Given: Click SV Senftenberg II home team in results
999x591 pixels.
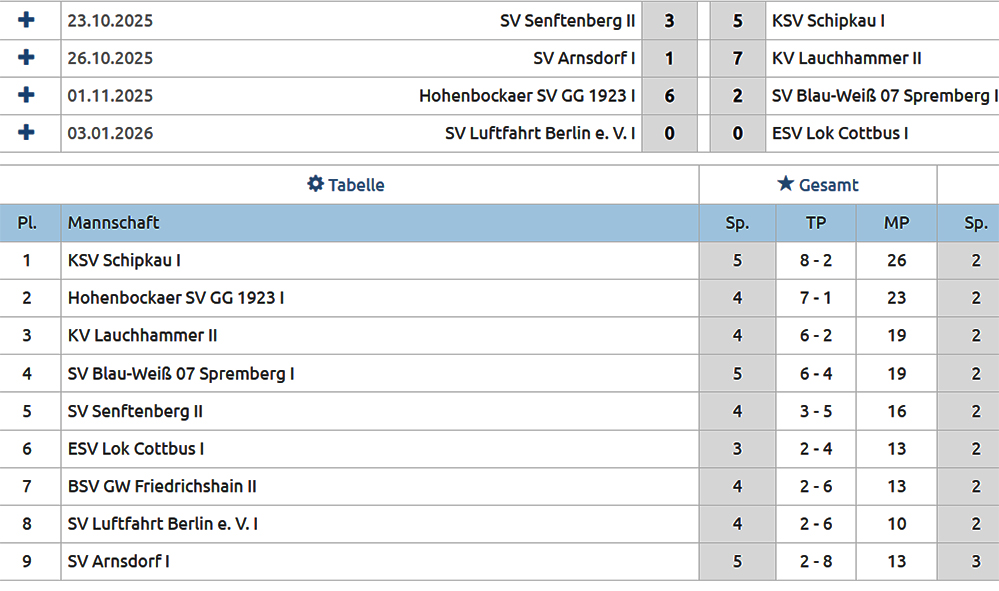Looking at the screenshot, I should [567, 20].
